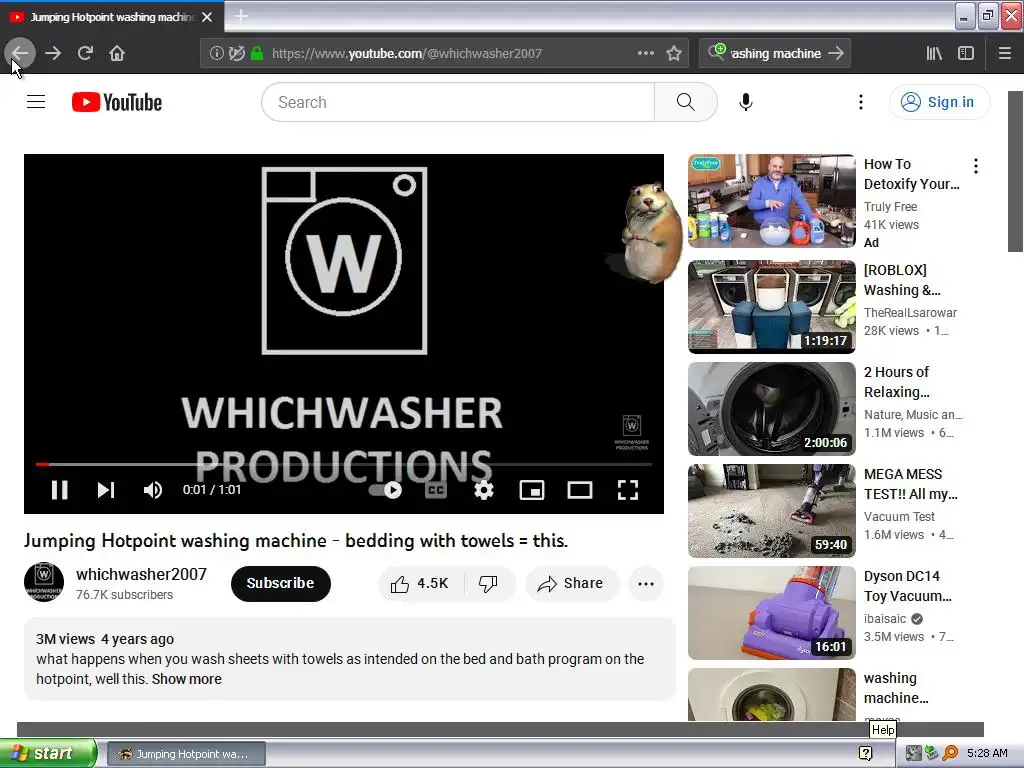
Task: Go forward using the browser forward arrow
Action: 53,53
